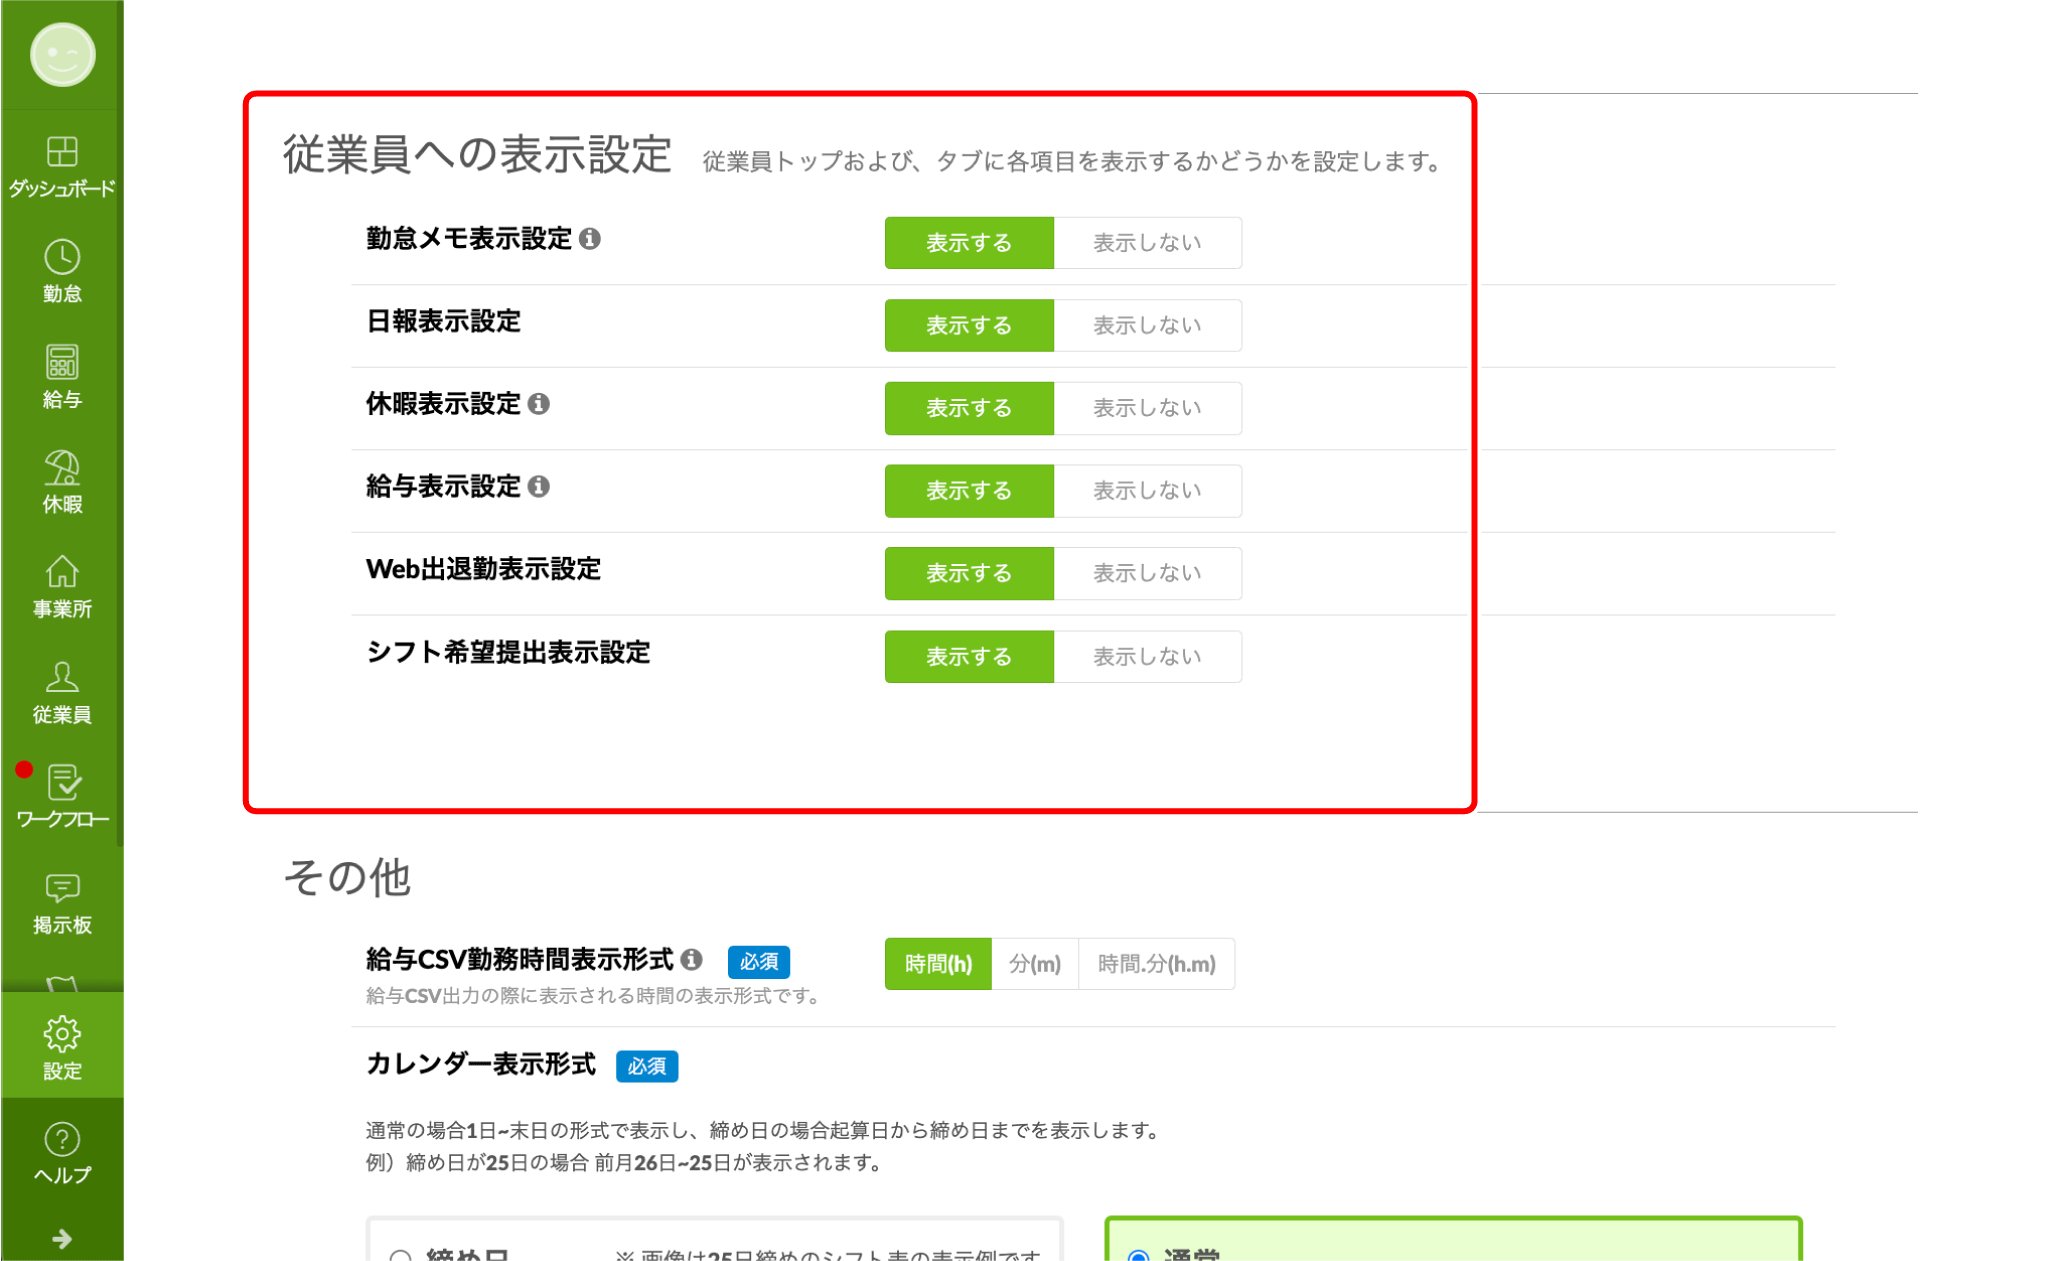Screen dimensions: 2060x1261
Task: Open ワークフロー checklist icon
Action: (x=62, y=783)
